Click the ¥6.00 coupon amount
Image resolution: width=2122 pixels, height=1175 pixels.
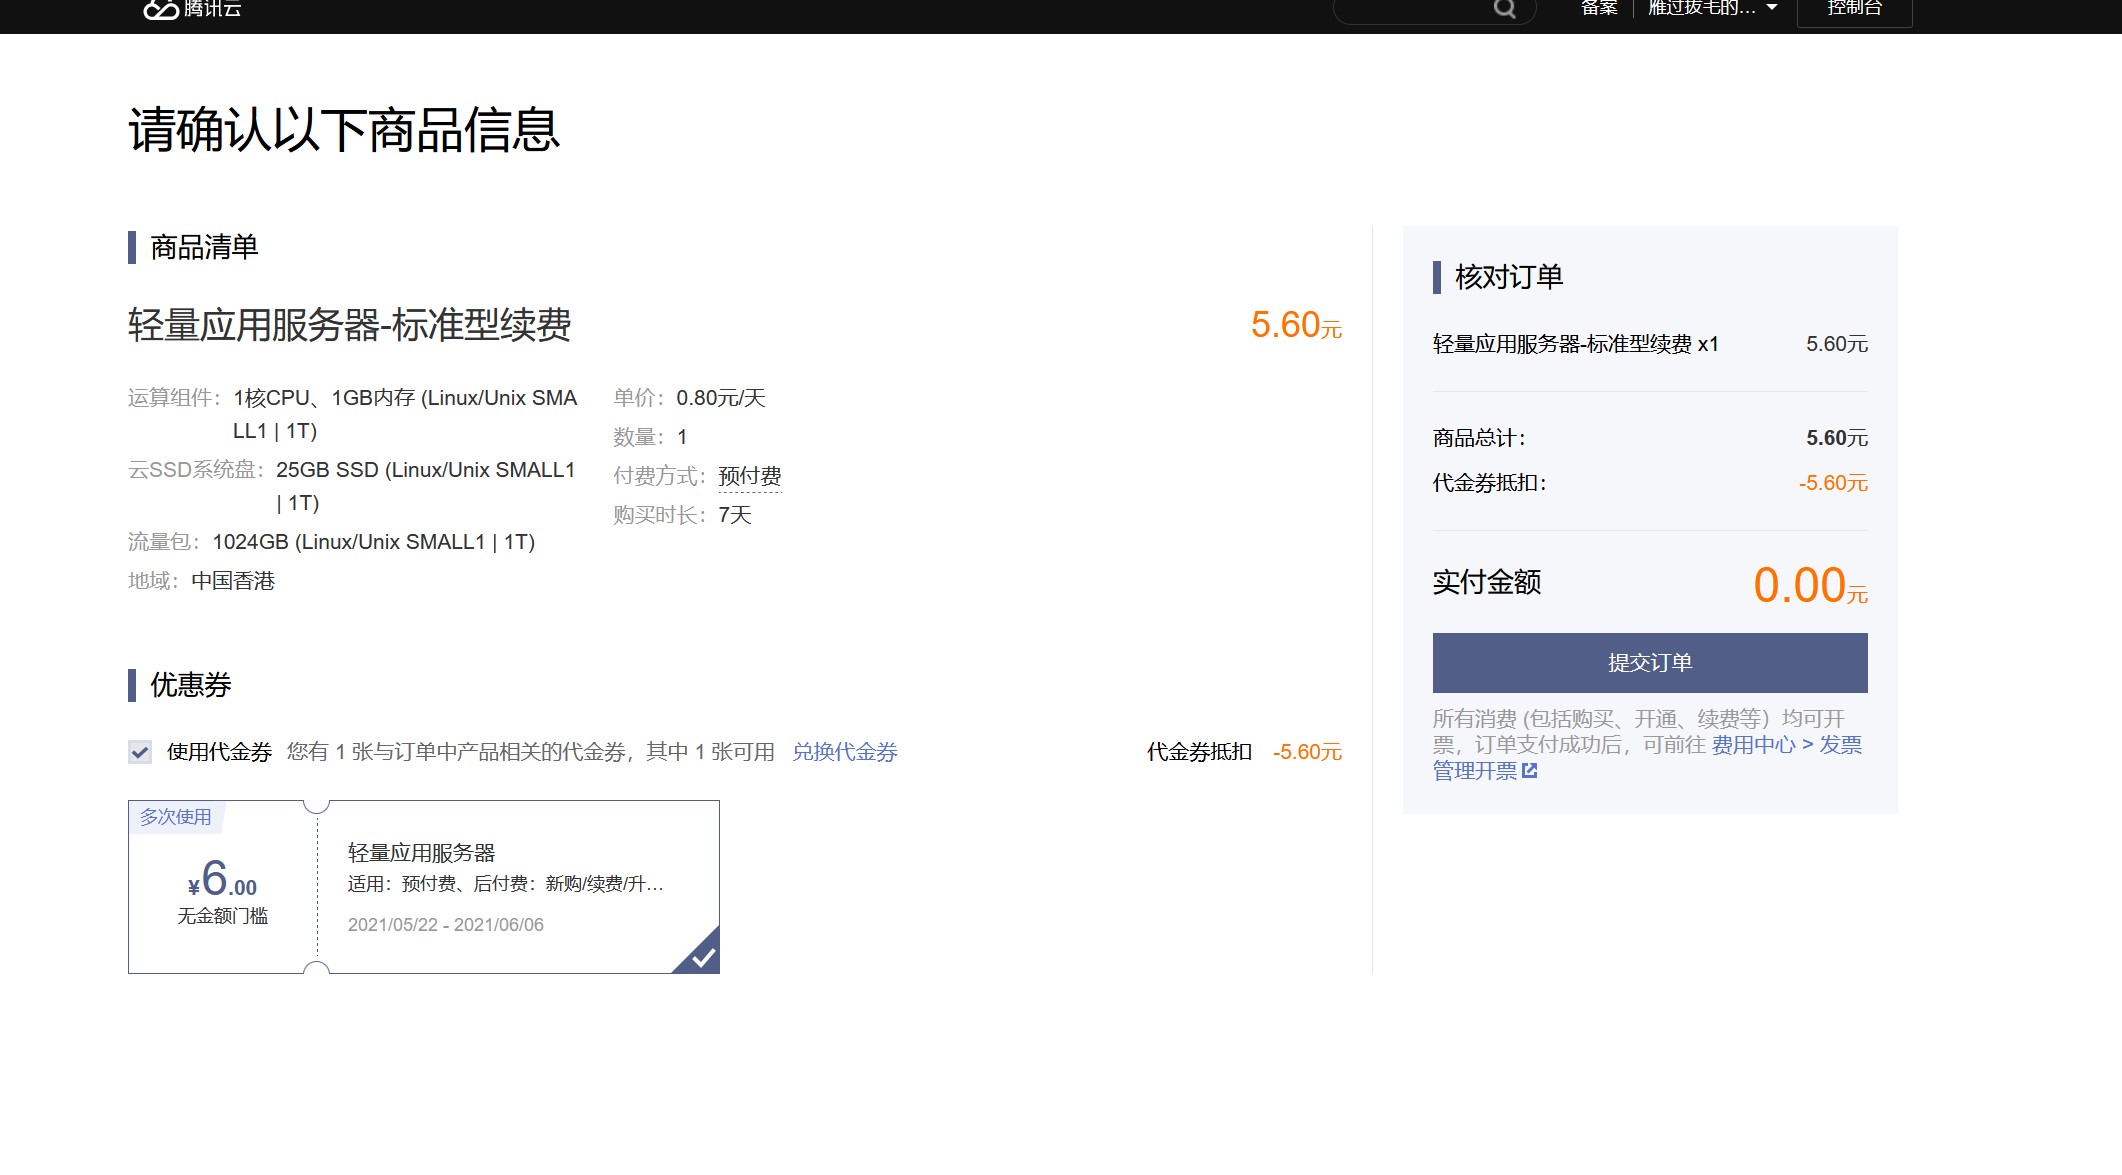click(x=223, y=879)
